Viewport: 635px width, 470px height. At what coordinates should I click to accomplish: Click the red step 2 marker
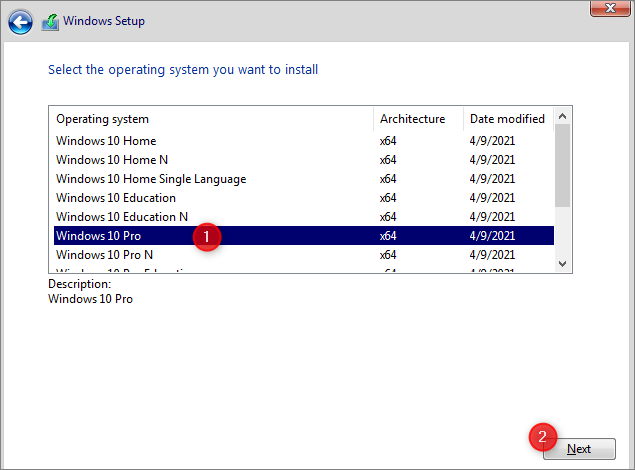coord(542,437)
